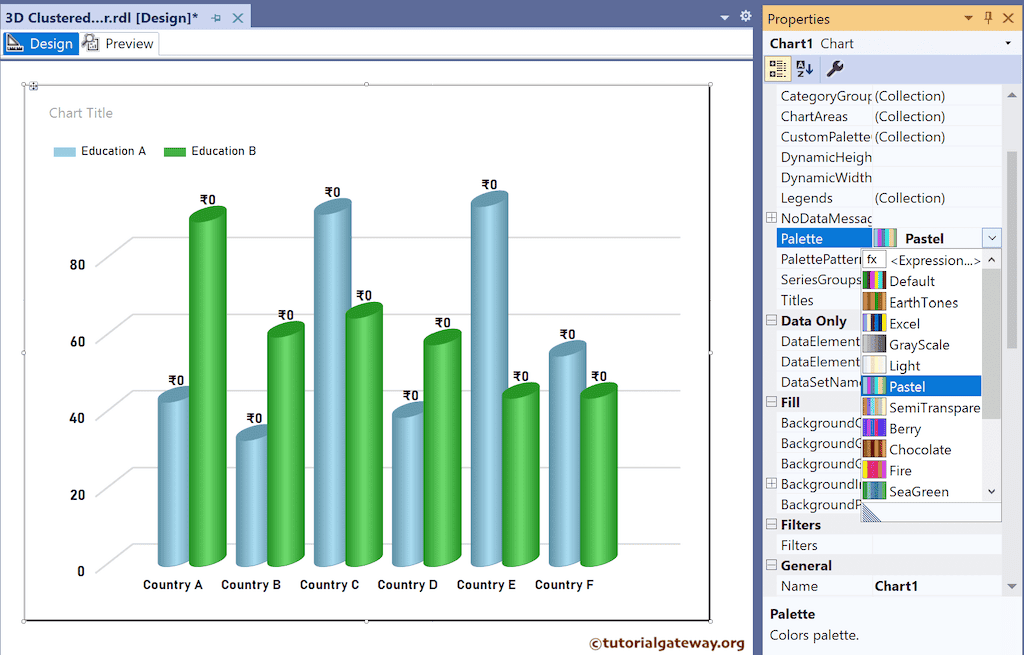Collapse the General category
Image resolution: width=1024 pixels, height=655 pixels.
(771, 565)
